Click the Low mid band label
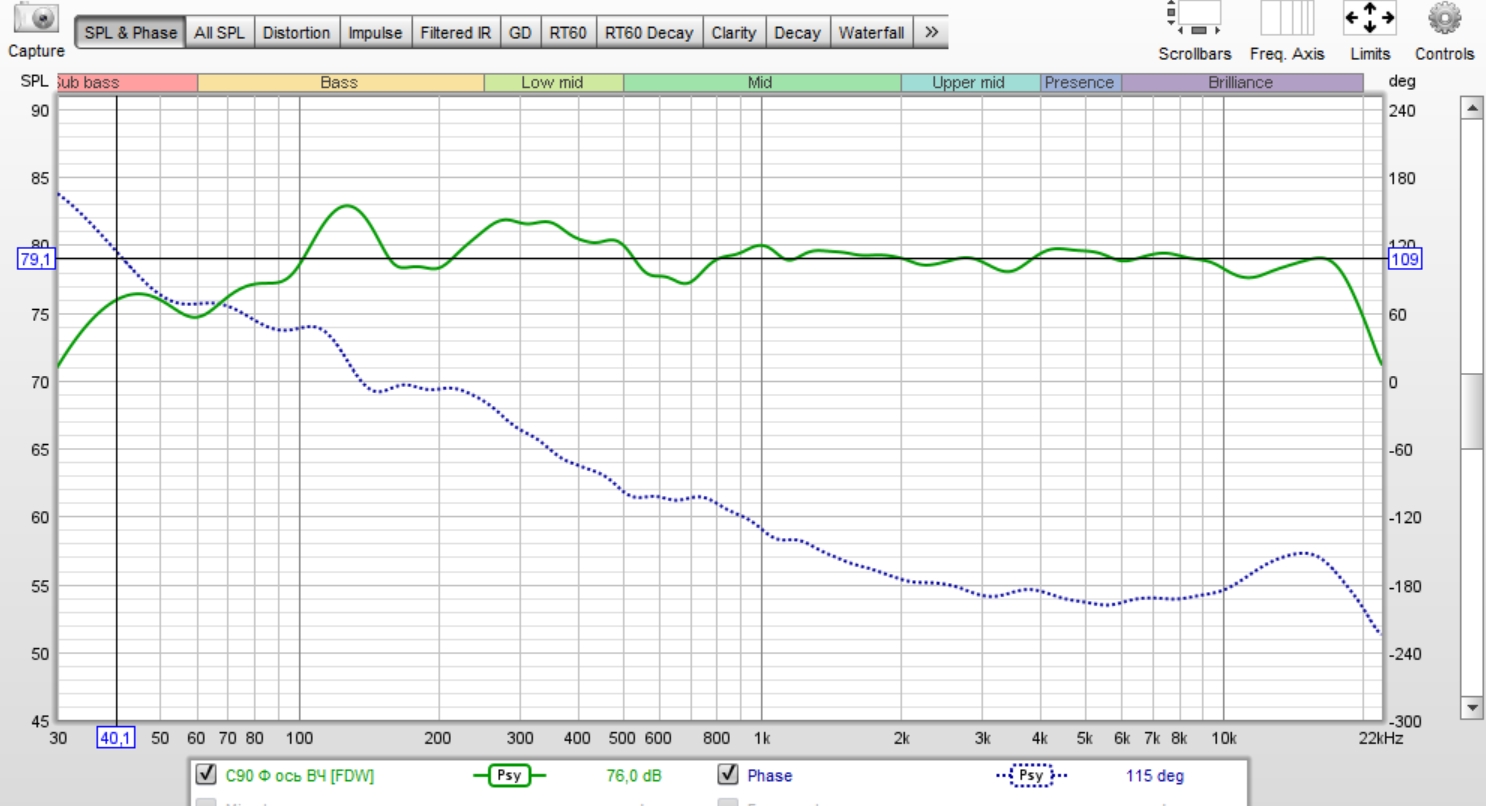Viewport: 1486px width, 806px height. pyautogui.click(x=553, y=83)
